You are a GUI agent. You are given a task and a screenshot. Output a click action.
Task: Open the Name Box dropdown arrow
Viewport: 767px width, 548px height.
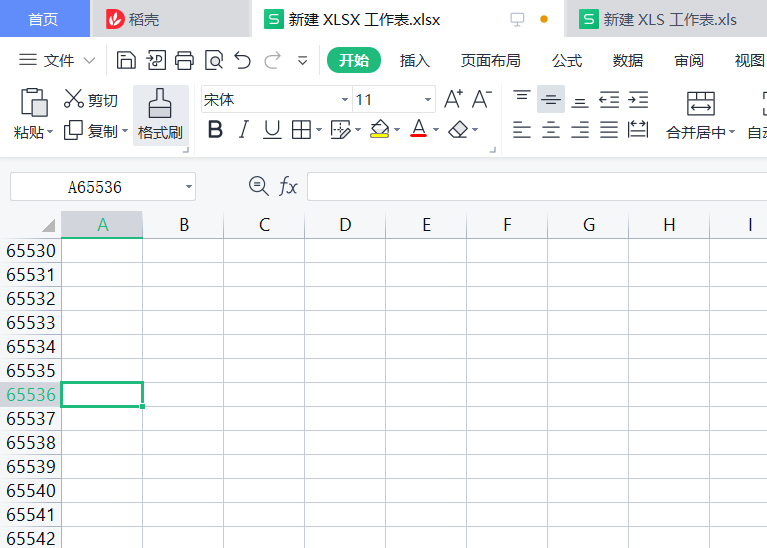coord(189,187)
